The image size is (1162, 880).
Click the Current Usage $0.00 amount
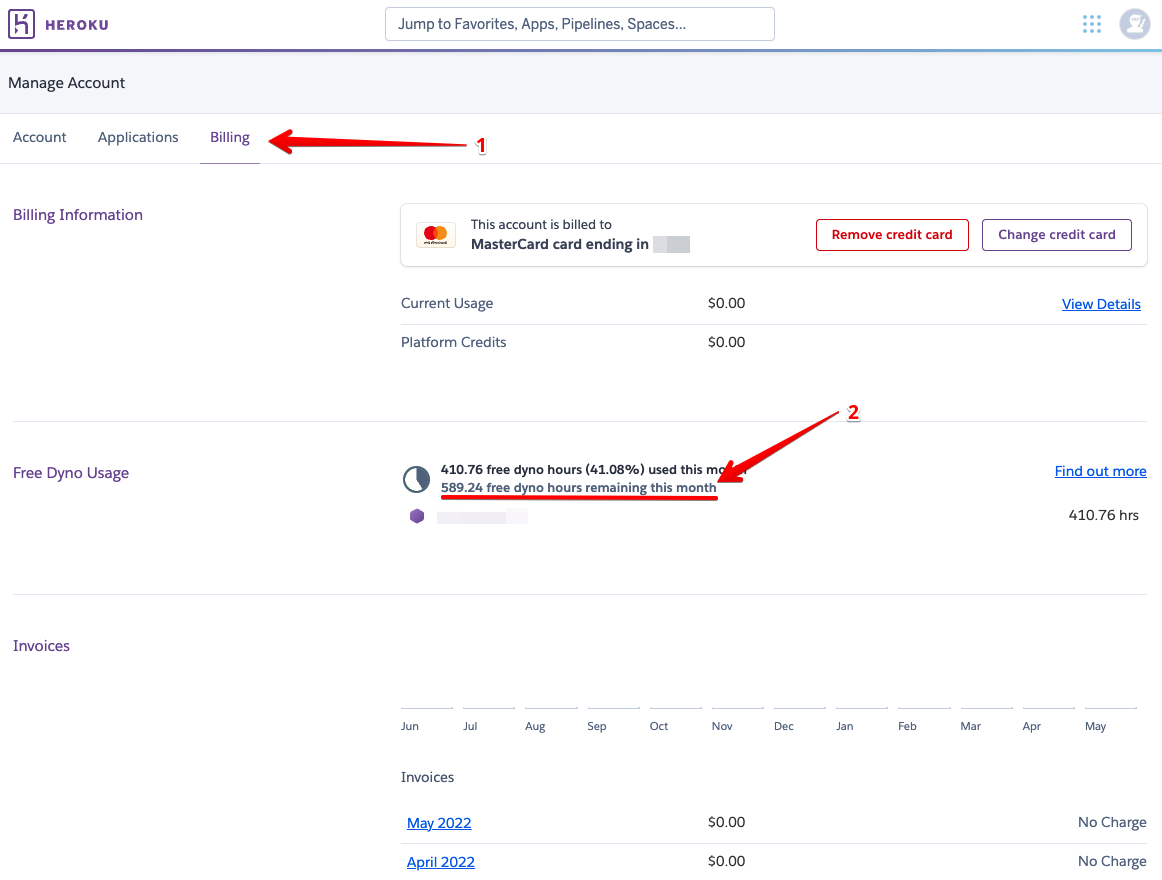tap(726, 303)
